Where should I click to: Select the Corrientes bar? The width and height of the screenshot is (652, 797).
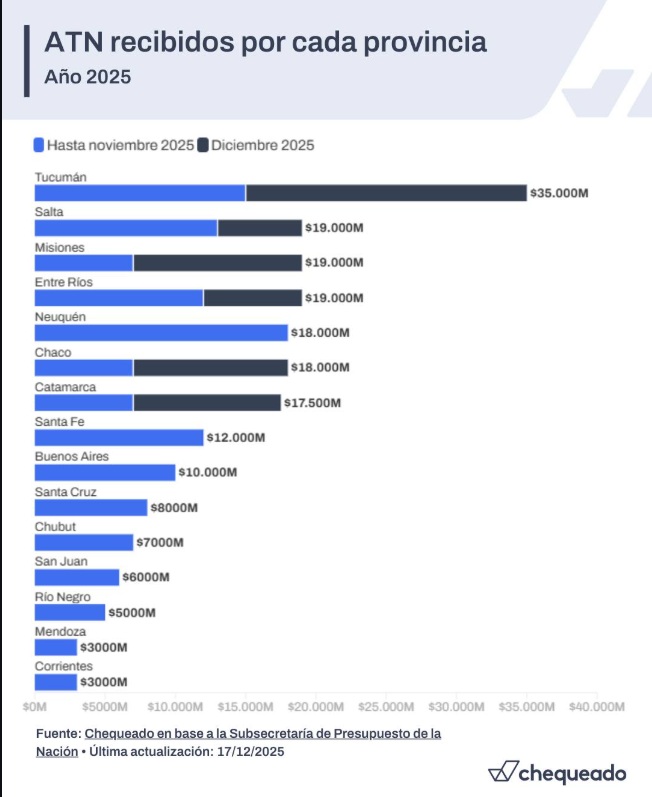coord(56,683)
